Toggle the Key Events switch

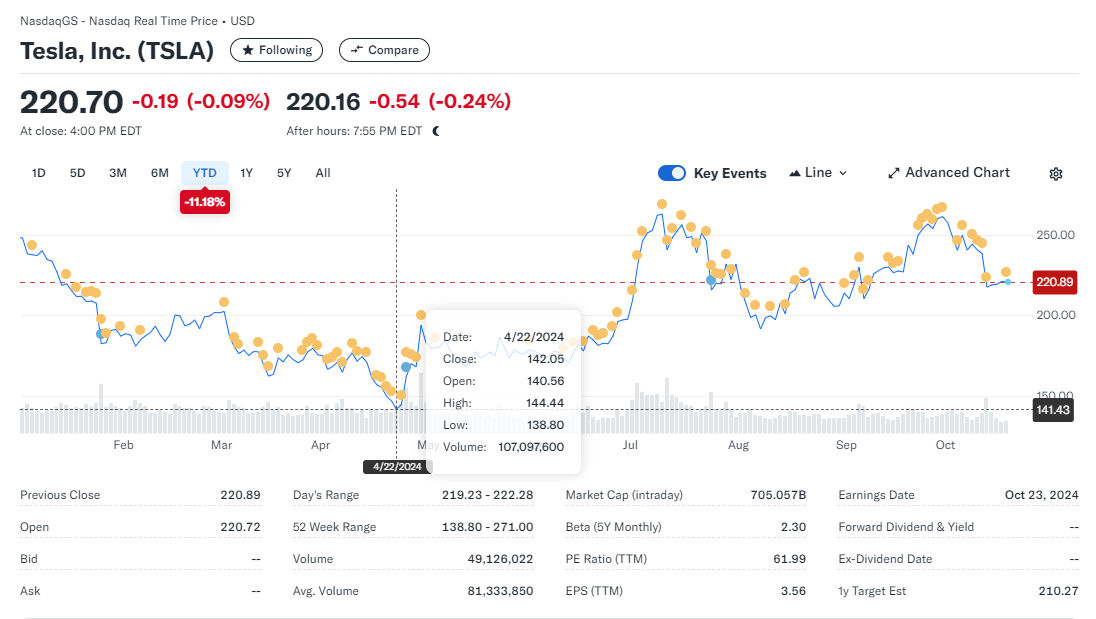click(672, 173)
